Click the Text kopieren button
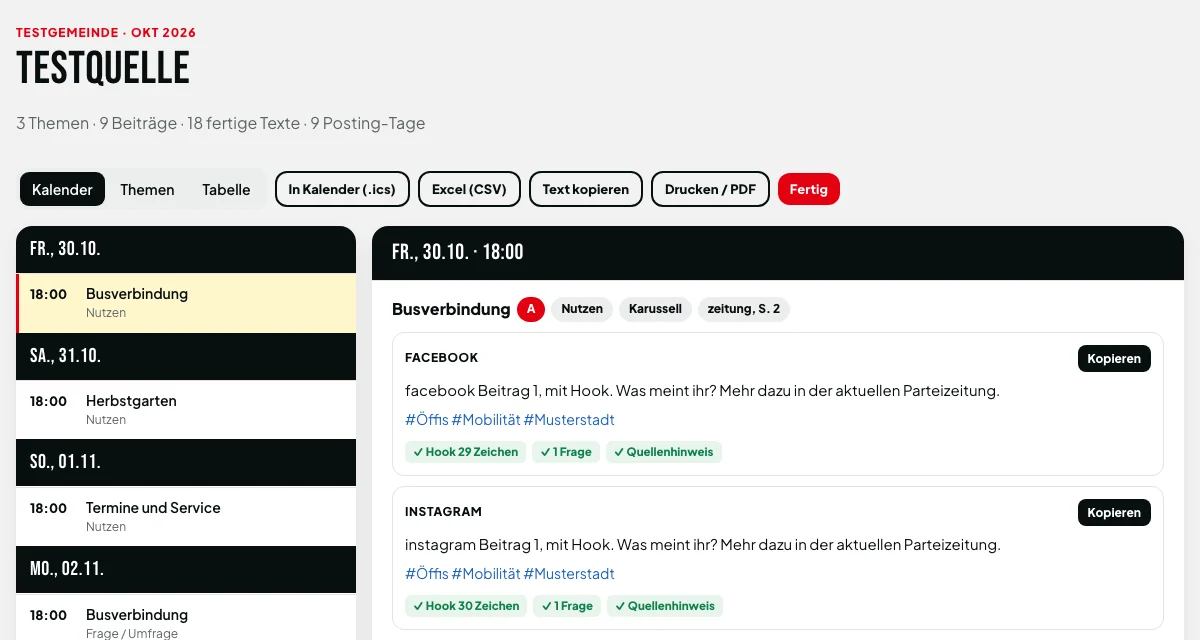 (x=586, y=189)
